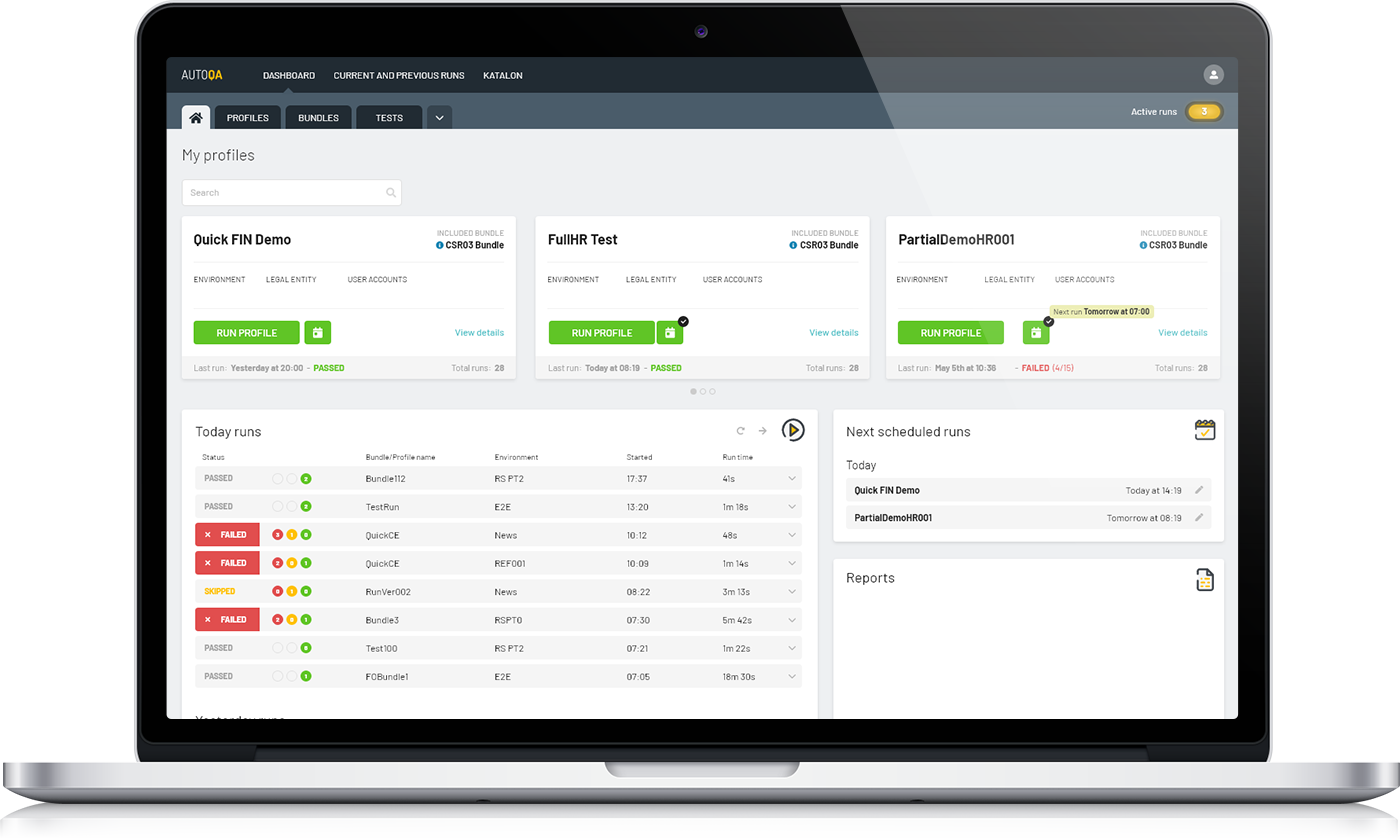Open the Next scheduled runs calendar icon
Viewport: 1400px width, 838px height.
[1205, 430]
